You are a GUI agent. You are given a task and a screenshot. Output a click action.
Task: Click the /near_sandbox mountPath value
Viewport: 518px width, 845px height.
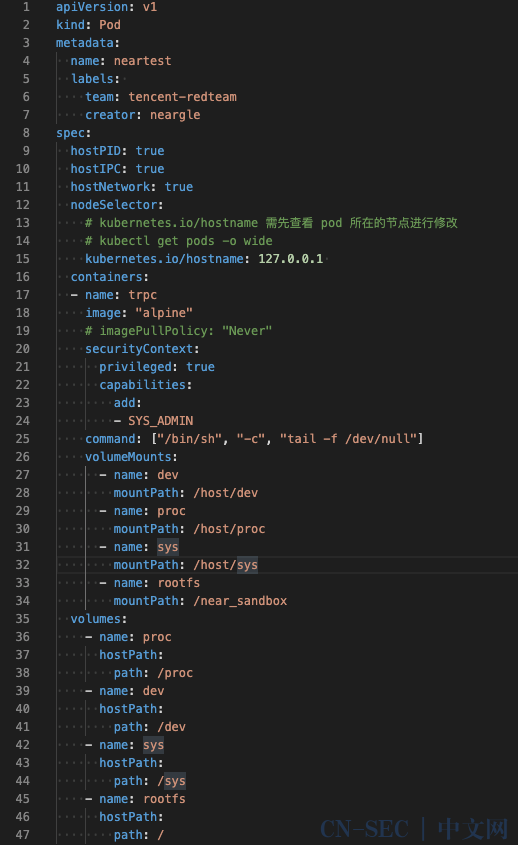tap(240, 601)
